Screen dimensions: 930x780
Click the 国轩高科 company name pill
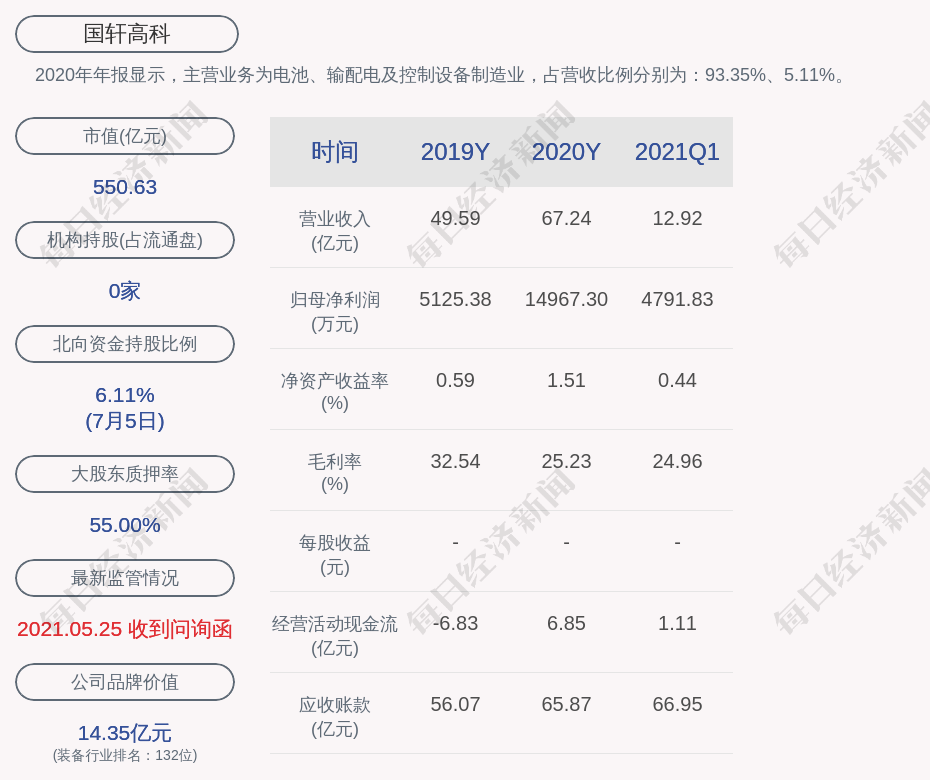(x=127, y=34)
